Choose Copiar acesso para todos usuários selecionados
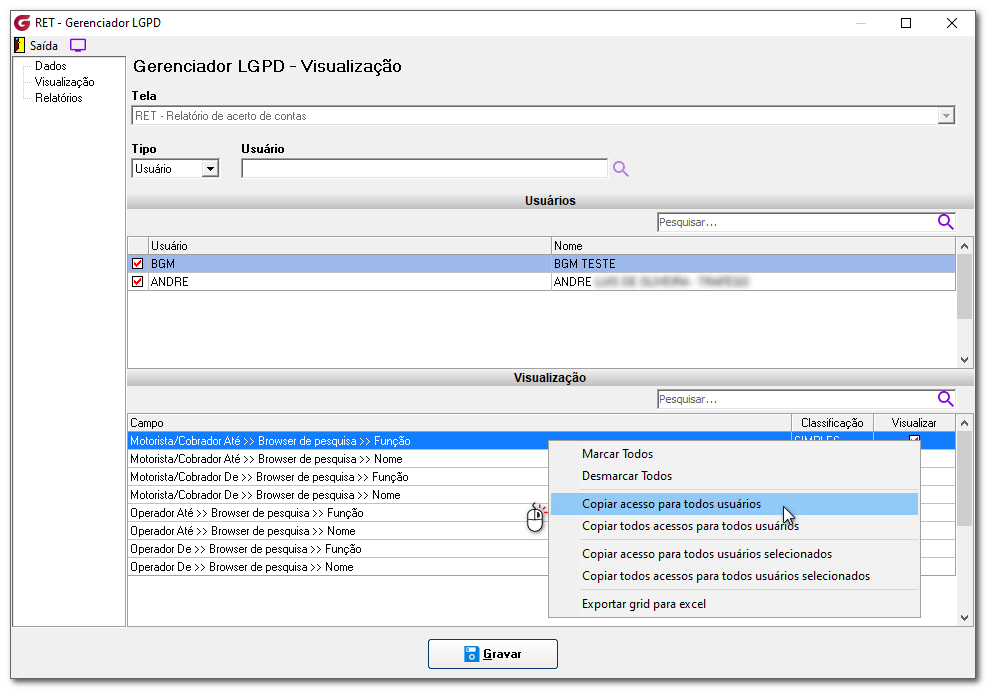Image resolution: width=987 pixels, height=690 pixels. [734, 554]
